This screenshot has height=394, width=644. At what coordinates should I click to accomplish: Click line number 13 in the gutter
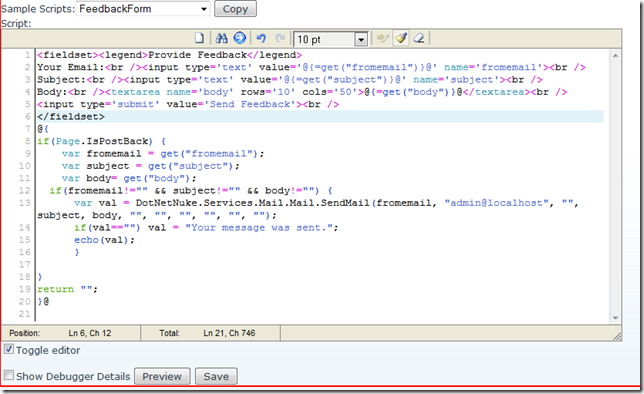point(25,203)
